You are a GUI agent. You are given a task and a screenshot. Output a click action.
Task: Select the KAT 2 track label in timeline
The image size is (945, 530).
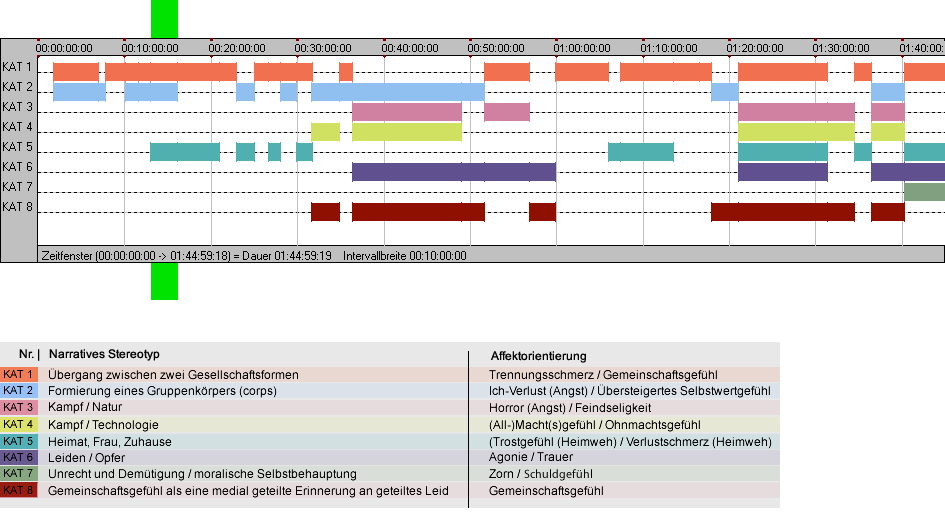coord(17,87)
